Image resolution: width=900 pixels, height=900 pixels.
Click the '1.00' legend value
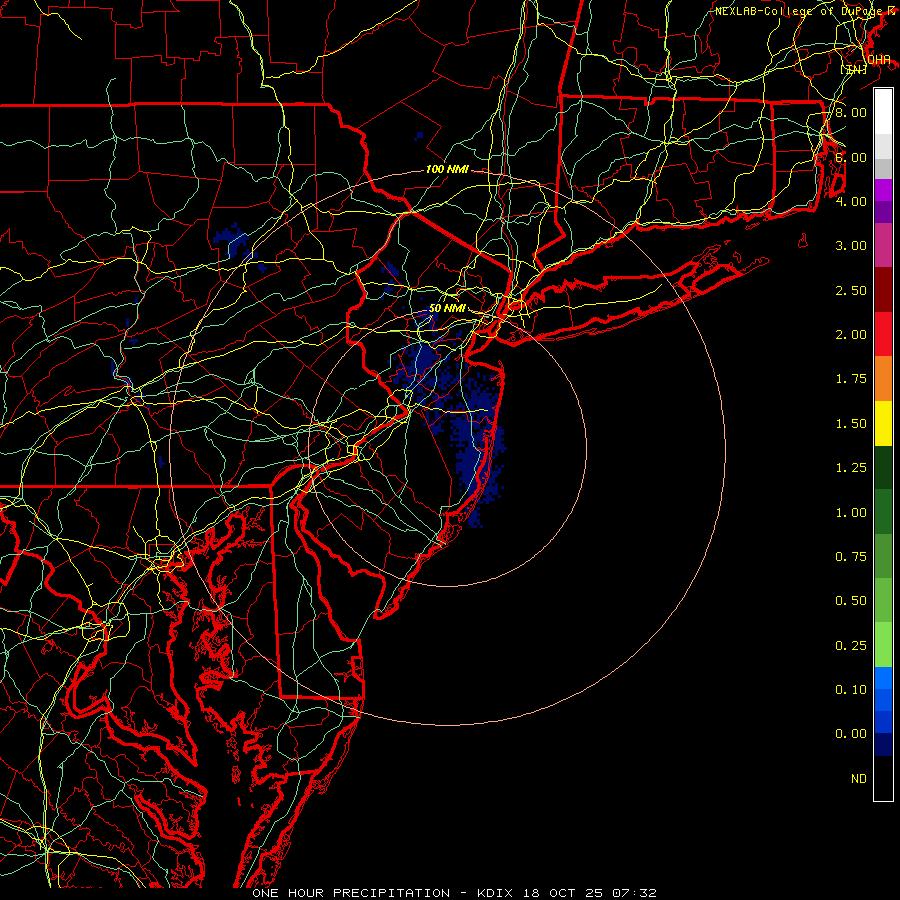[851, 513]
